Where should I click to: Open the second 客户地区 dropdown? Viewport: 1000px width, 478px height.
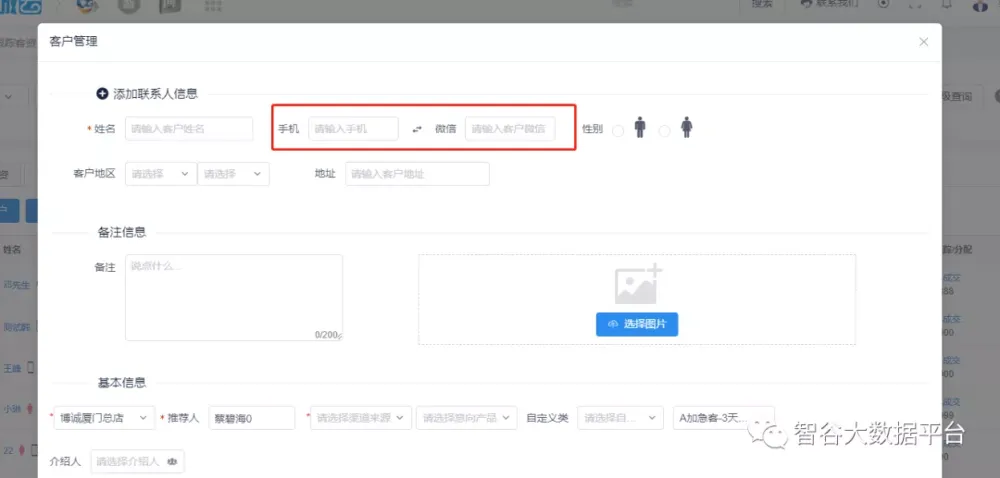click(233, 174)
